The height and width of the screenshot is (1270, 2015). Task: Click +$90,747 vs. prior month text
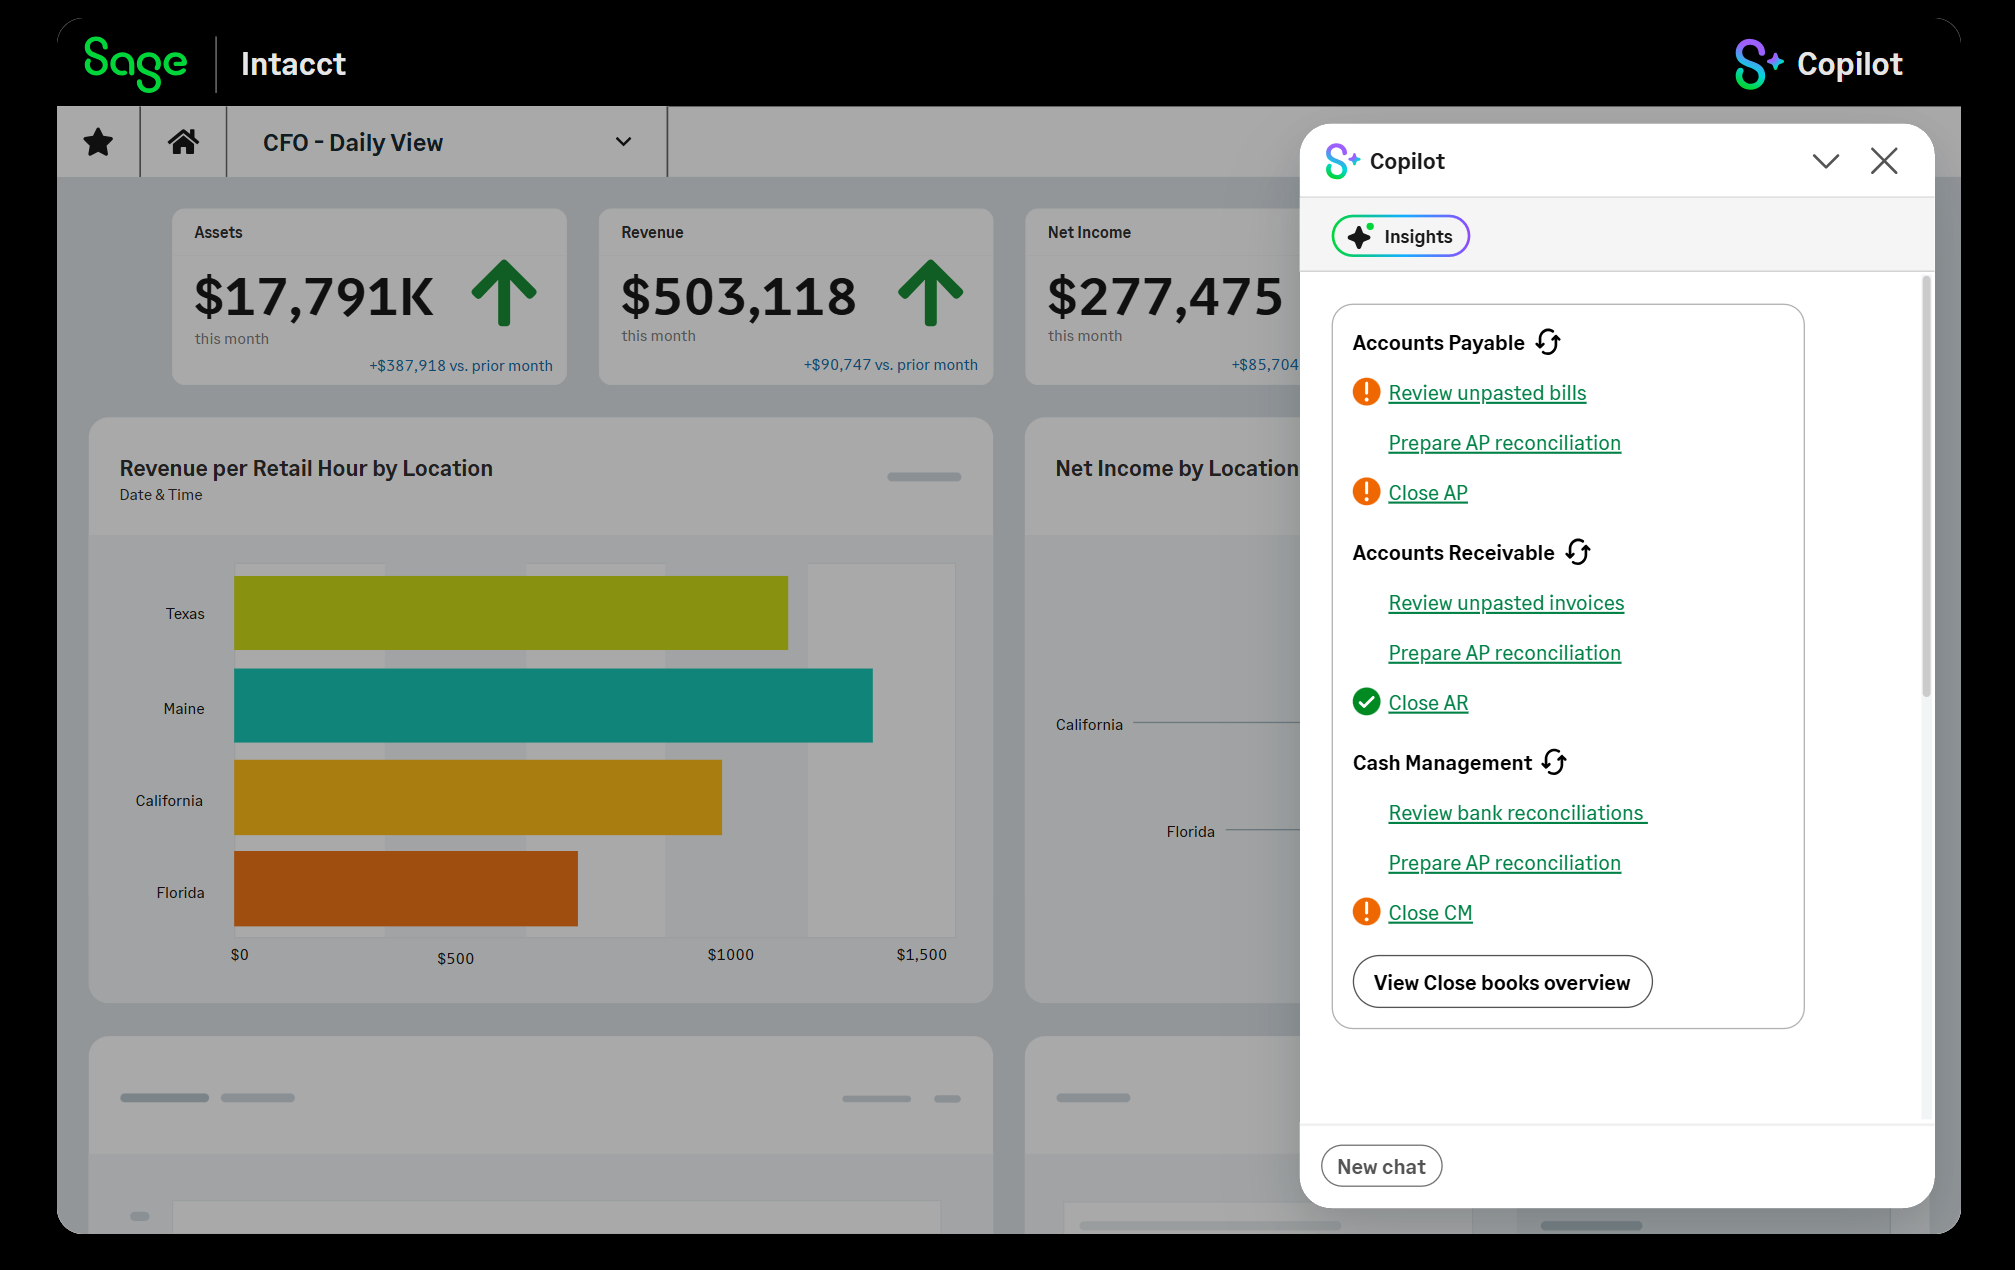[890, 365]
